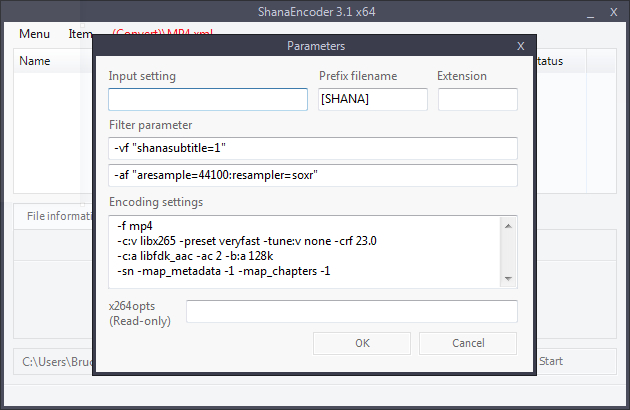Close the ShanaEncoder main window
Viewport: 630px width, 410px height.
coord(611,12)
